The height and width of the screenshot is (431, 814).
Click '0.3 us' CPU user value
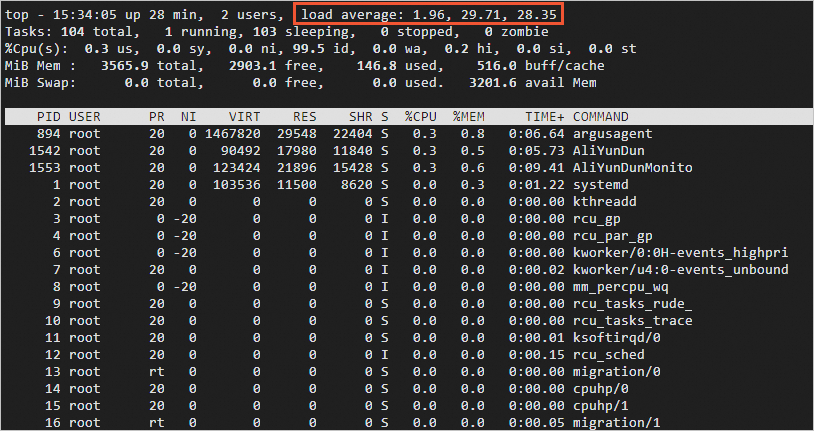click(106, 49)
